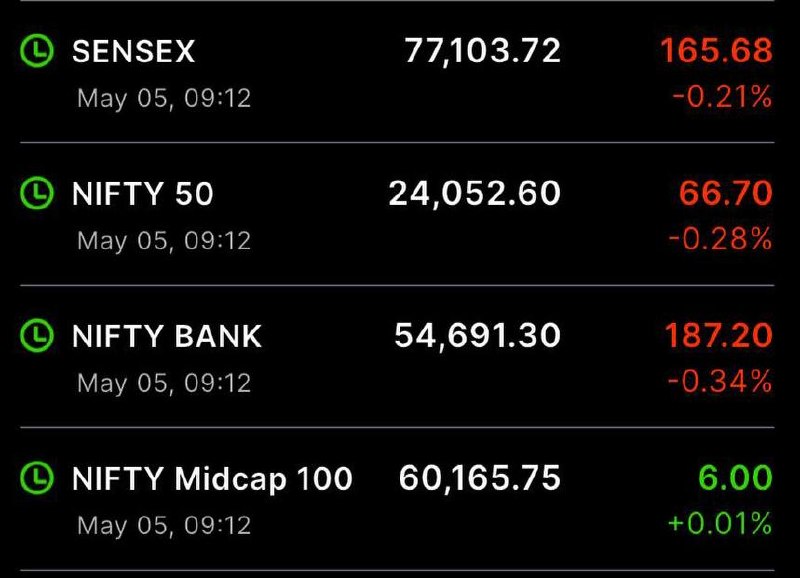Click the +0.01% percentage for Midcap 100

coord(719,523)
